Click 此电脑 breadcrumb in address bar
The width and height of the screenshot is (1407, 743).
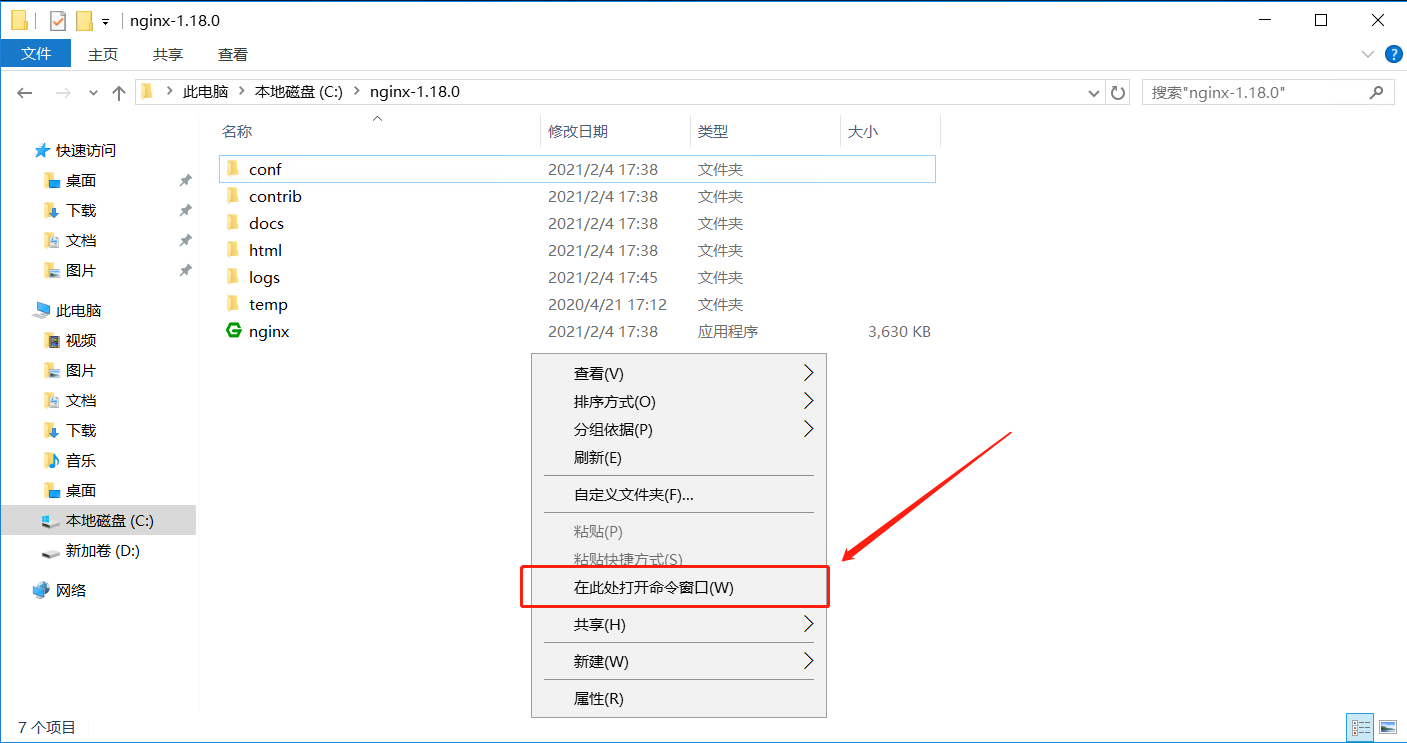click(x=205, y=92)
